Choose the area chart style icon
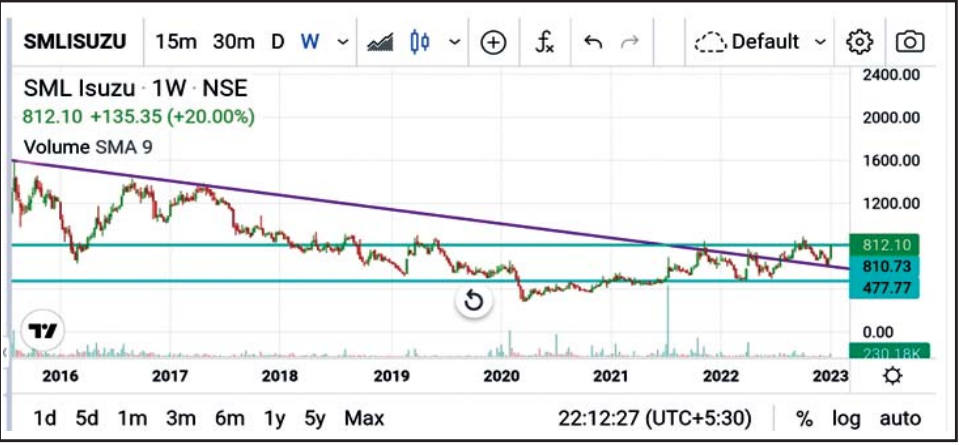 point(380,42)
